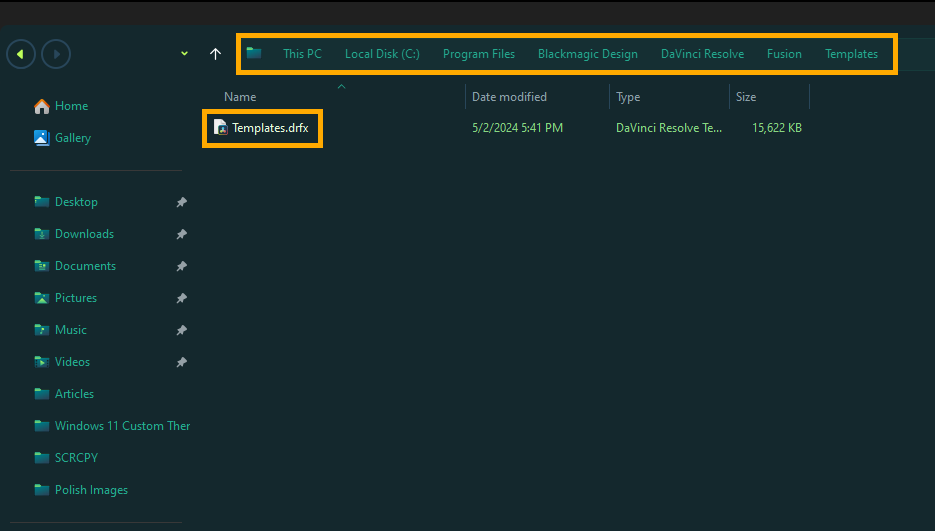935x531 pixels.
Task: Navigate to This PC in the breadcrumb
Action: click(302, 54)
